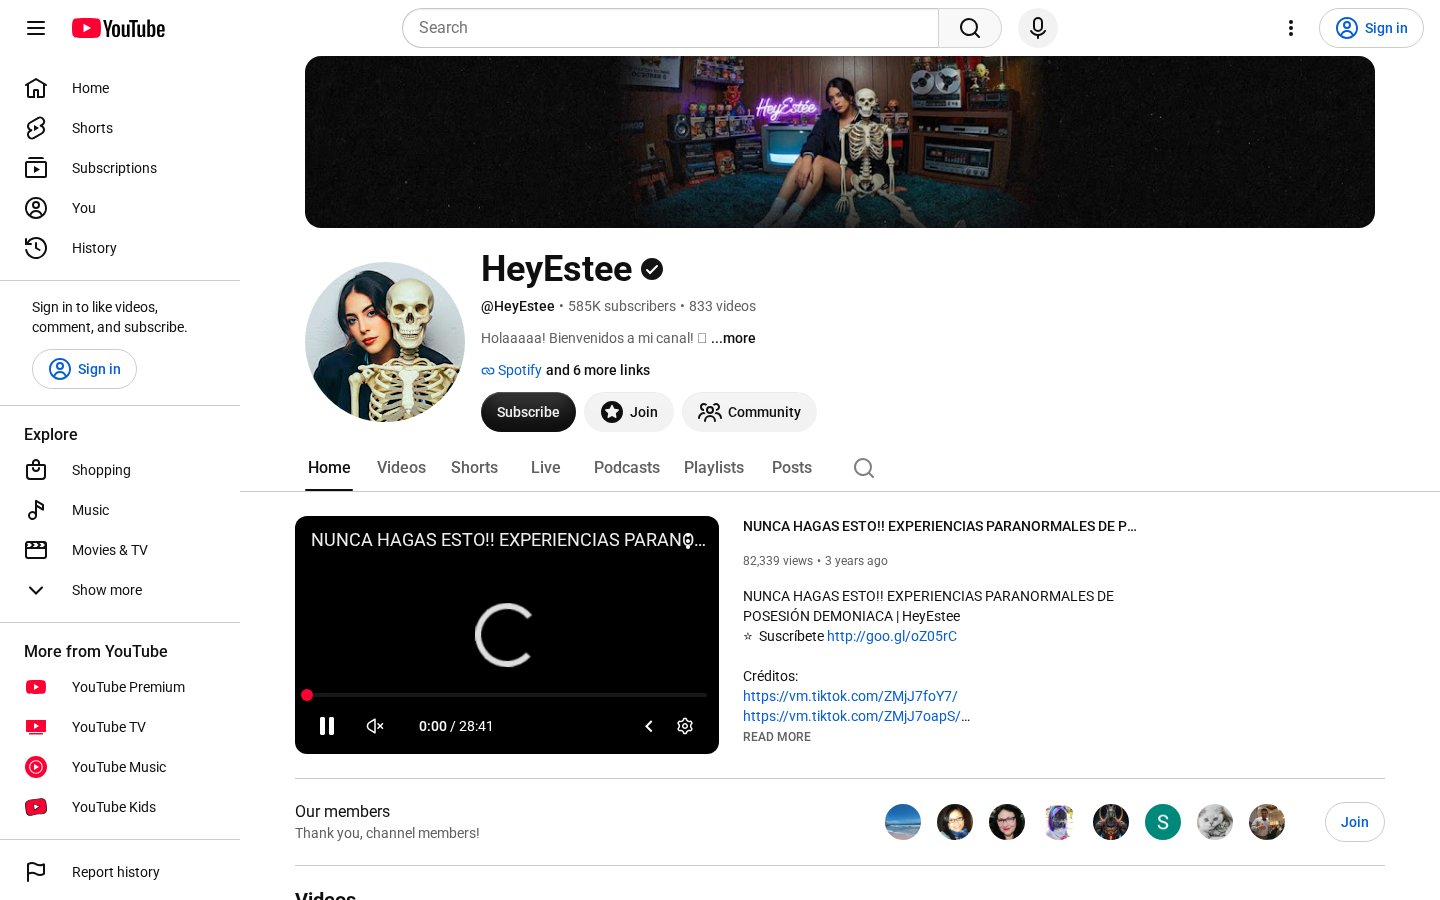Click the 833 videos text
Image resolution: width=1440 pixels, height=900 pixels.
[722, 306]
